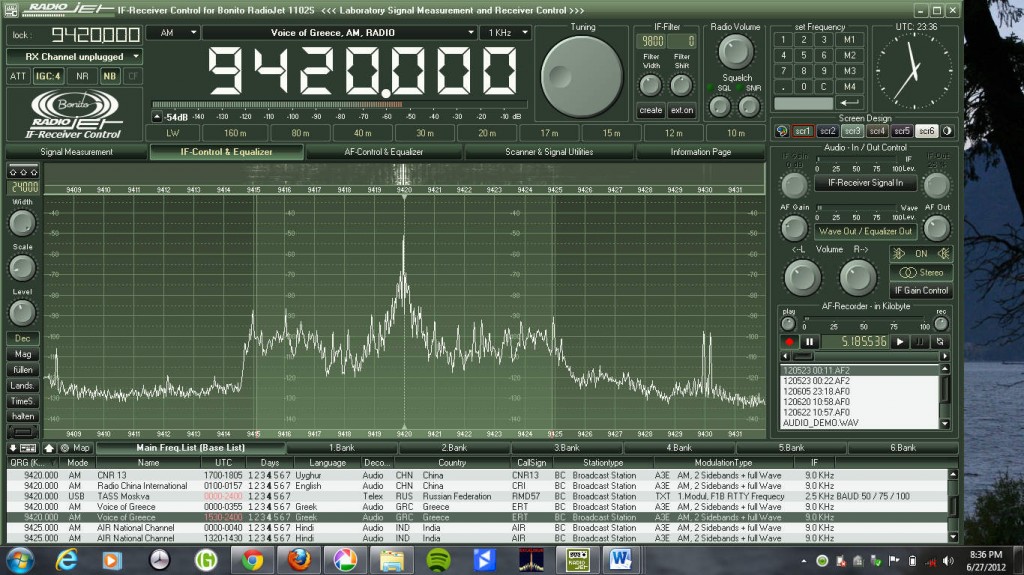The width and height of the screenshot is (1024, 575).
Task: Open the AM mode dropdown
Action: 172,33
